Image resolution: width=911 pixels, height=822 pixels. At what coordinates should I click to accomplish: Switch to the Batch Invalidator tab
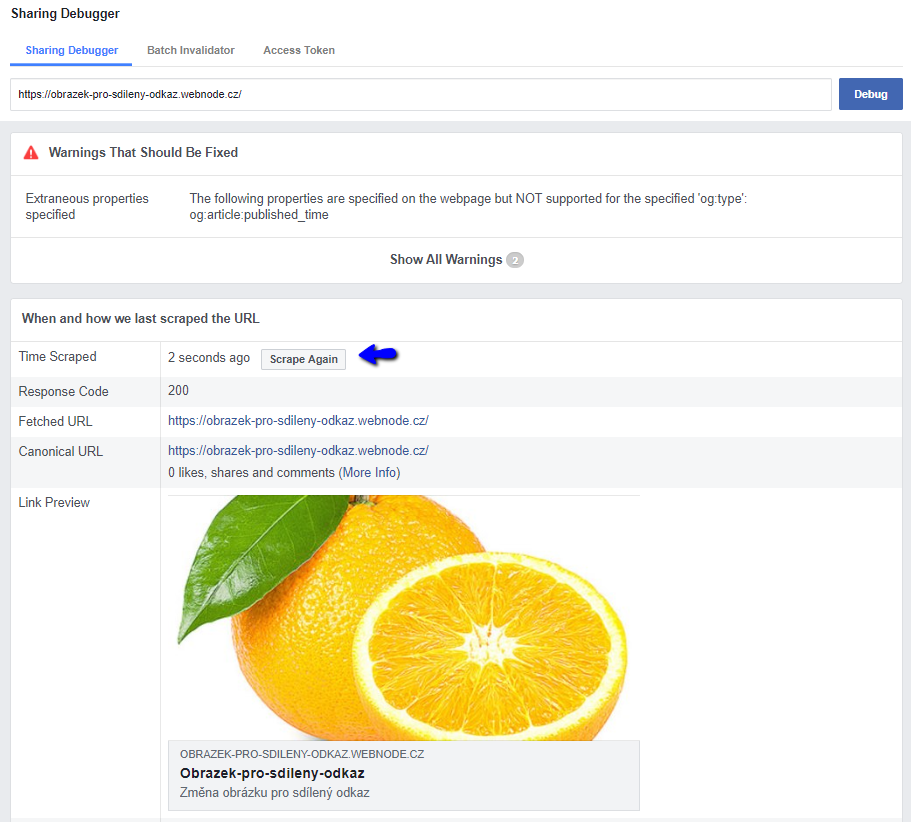[x=191, y=51]
